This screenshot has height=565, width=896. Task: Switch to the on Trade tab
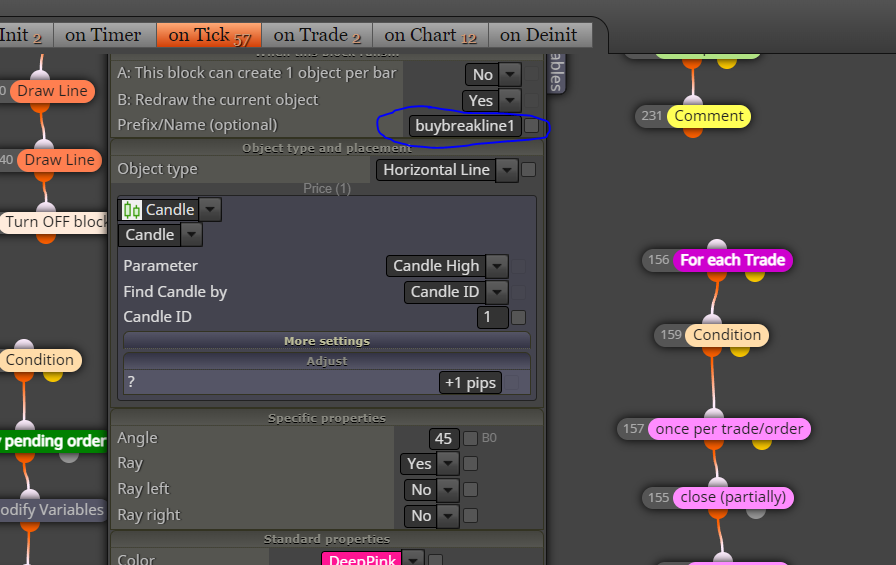[317, 35]
